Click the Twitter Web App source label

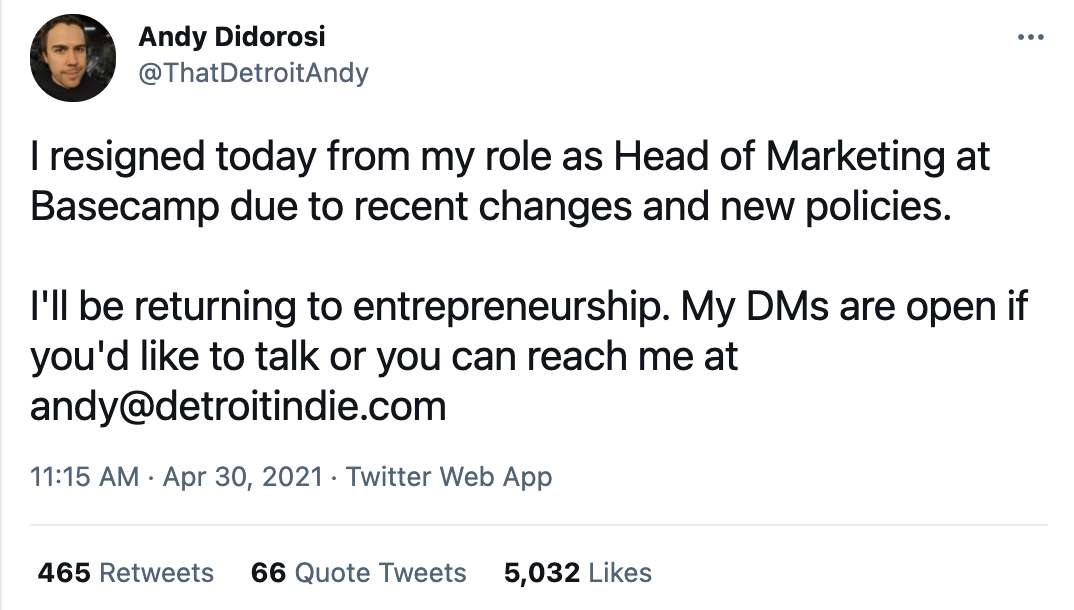pyautogui.click(x=448, y=476)
